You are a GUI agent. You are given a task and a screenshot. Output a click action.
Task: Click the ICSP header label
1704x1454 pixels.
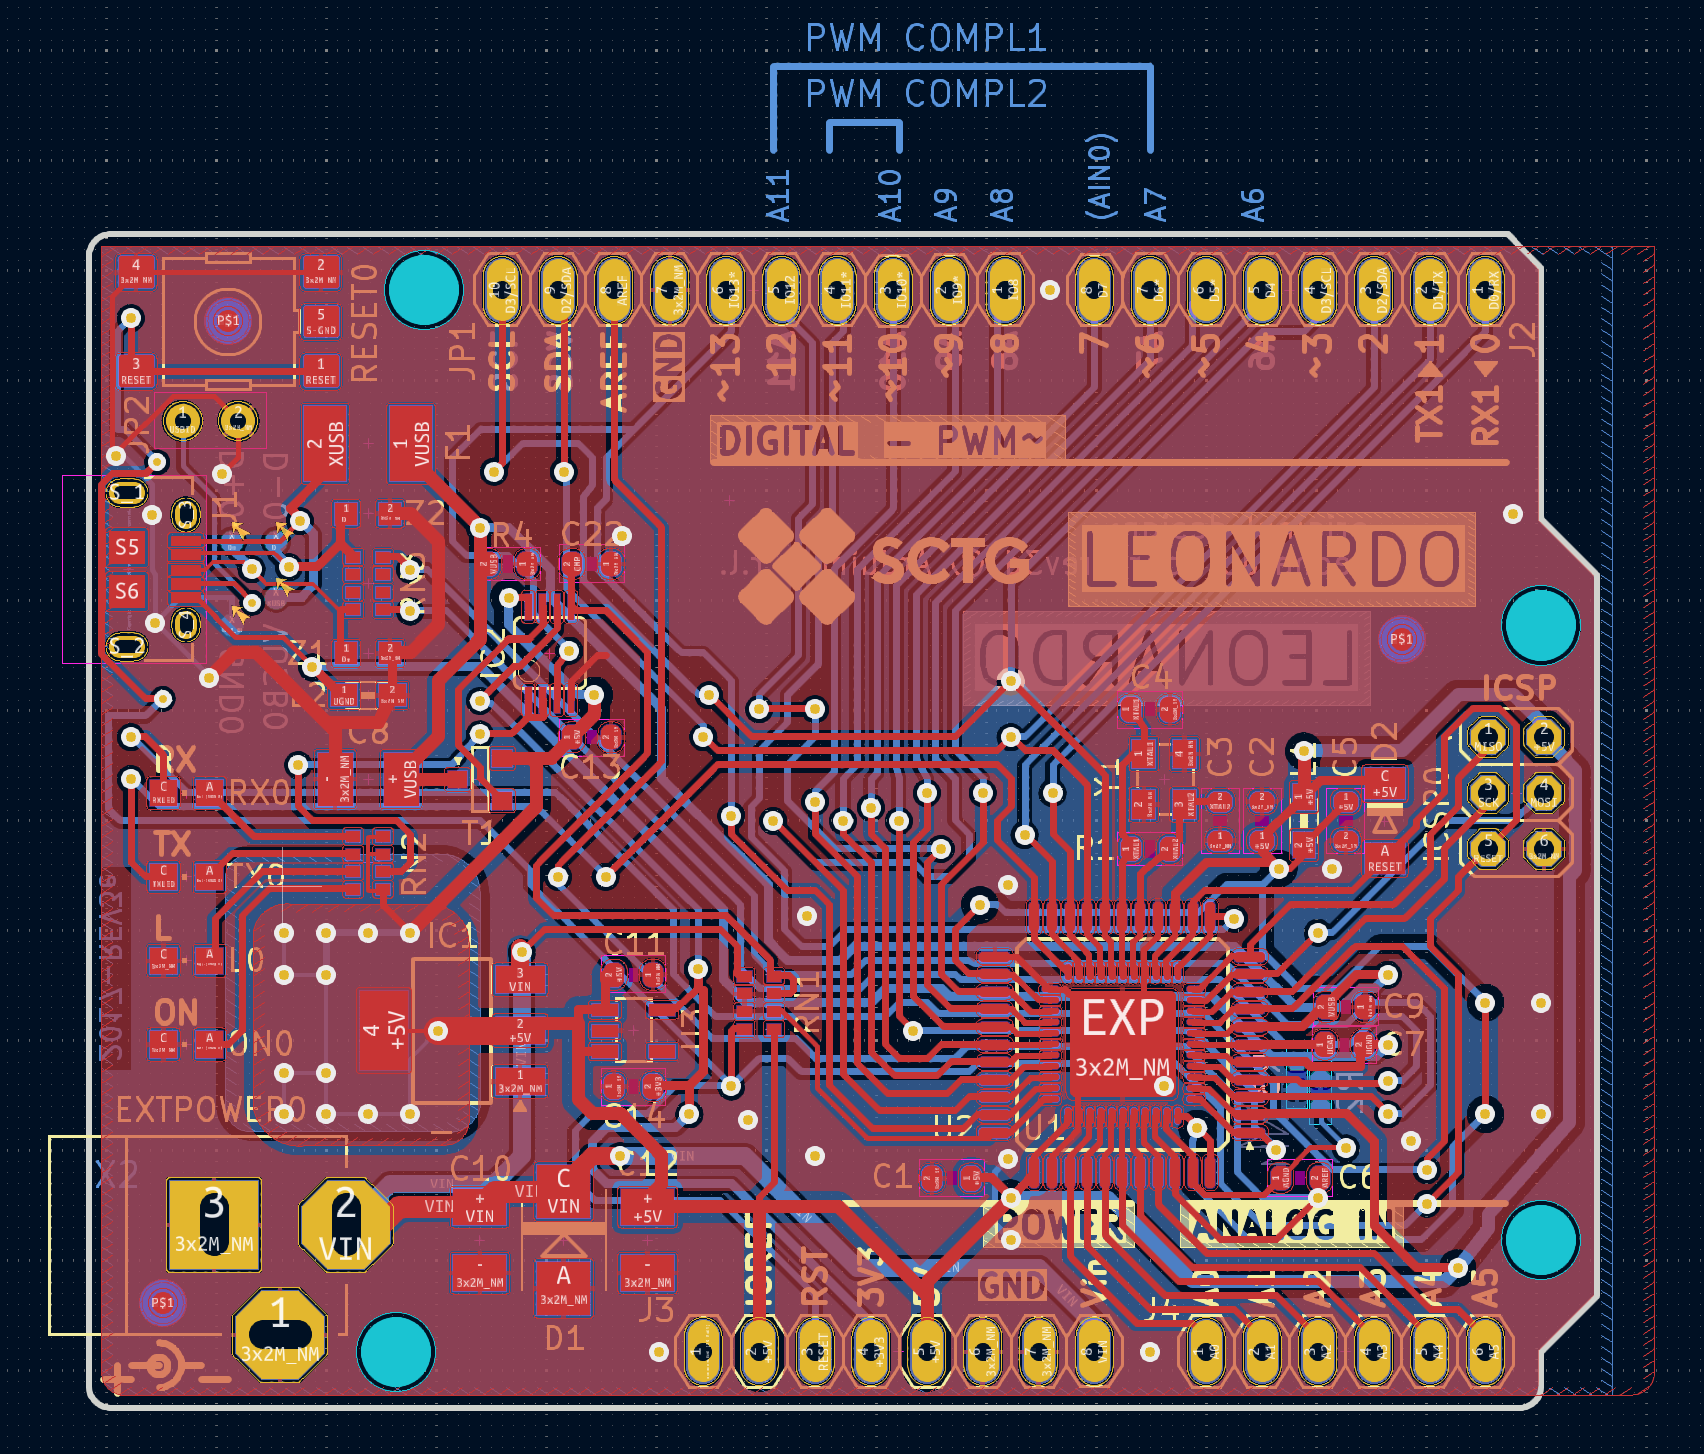[1518, 688]
